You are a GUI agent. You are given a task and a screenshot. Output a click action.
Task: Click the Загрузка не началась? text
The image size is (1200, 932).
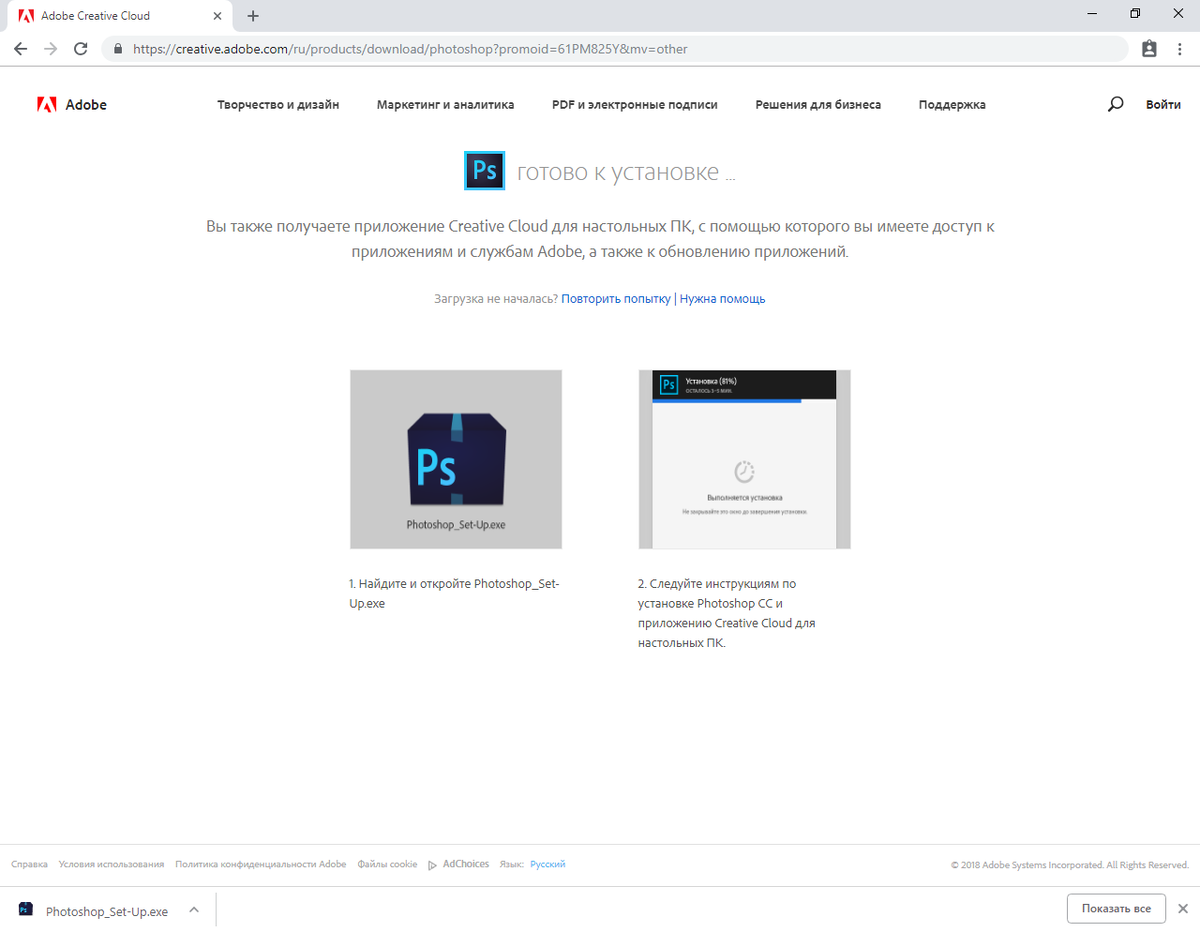pyautogui.click(x=496, y=298)
